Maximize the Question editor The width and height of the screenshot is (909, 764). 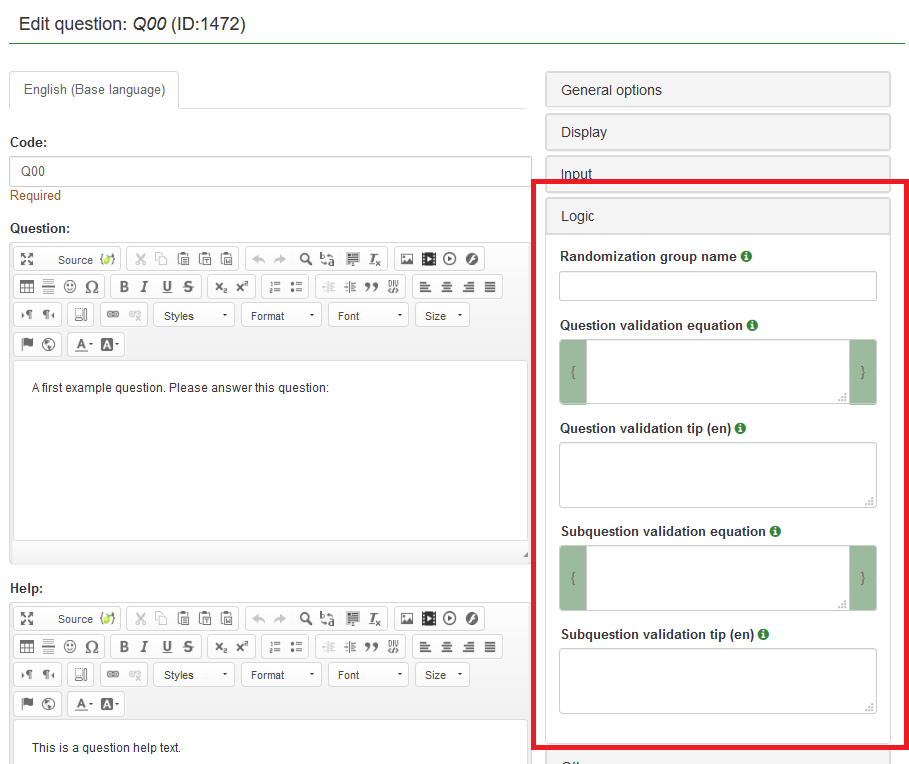(x=27, y=259)
